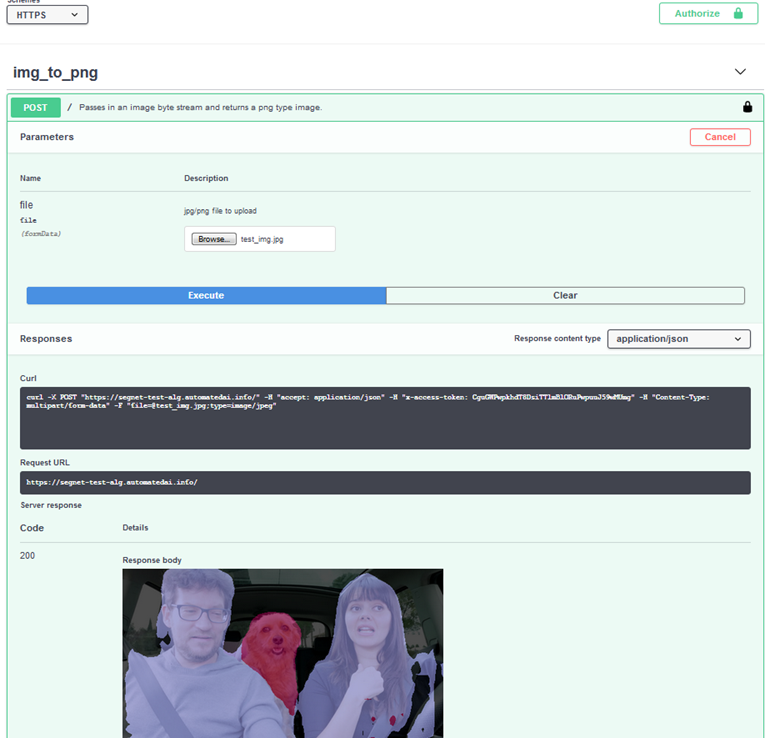This screenshot has width=765, height=738.
Task: Click the black padlock icon on POST row
Action: [747, 107]
